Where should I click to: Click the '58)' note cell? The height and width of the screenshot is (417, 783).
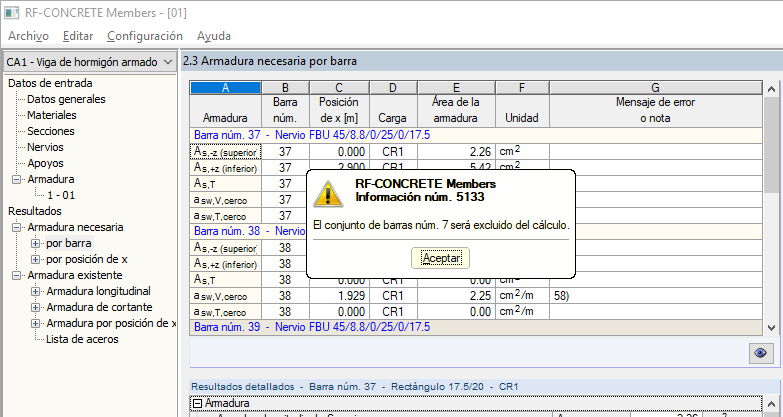656,296
